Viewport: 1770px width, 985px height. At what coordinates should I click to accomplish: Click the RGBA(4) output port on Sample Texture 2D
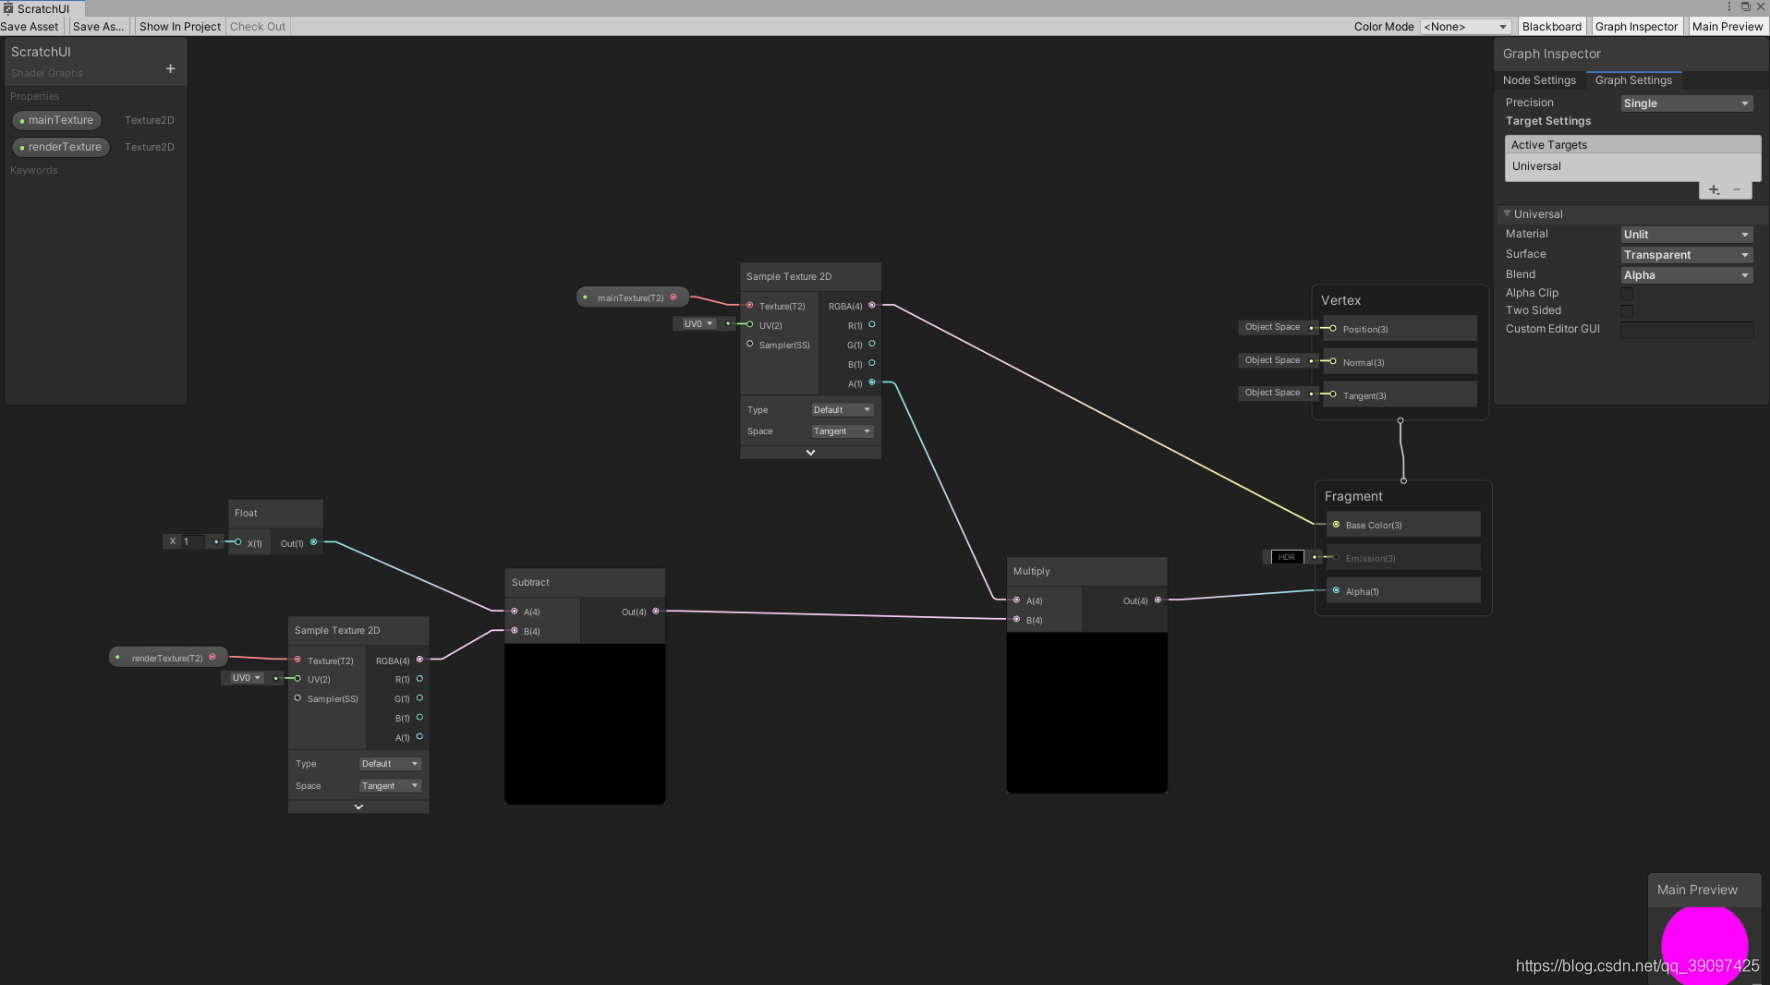[872, 306]
